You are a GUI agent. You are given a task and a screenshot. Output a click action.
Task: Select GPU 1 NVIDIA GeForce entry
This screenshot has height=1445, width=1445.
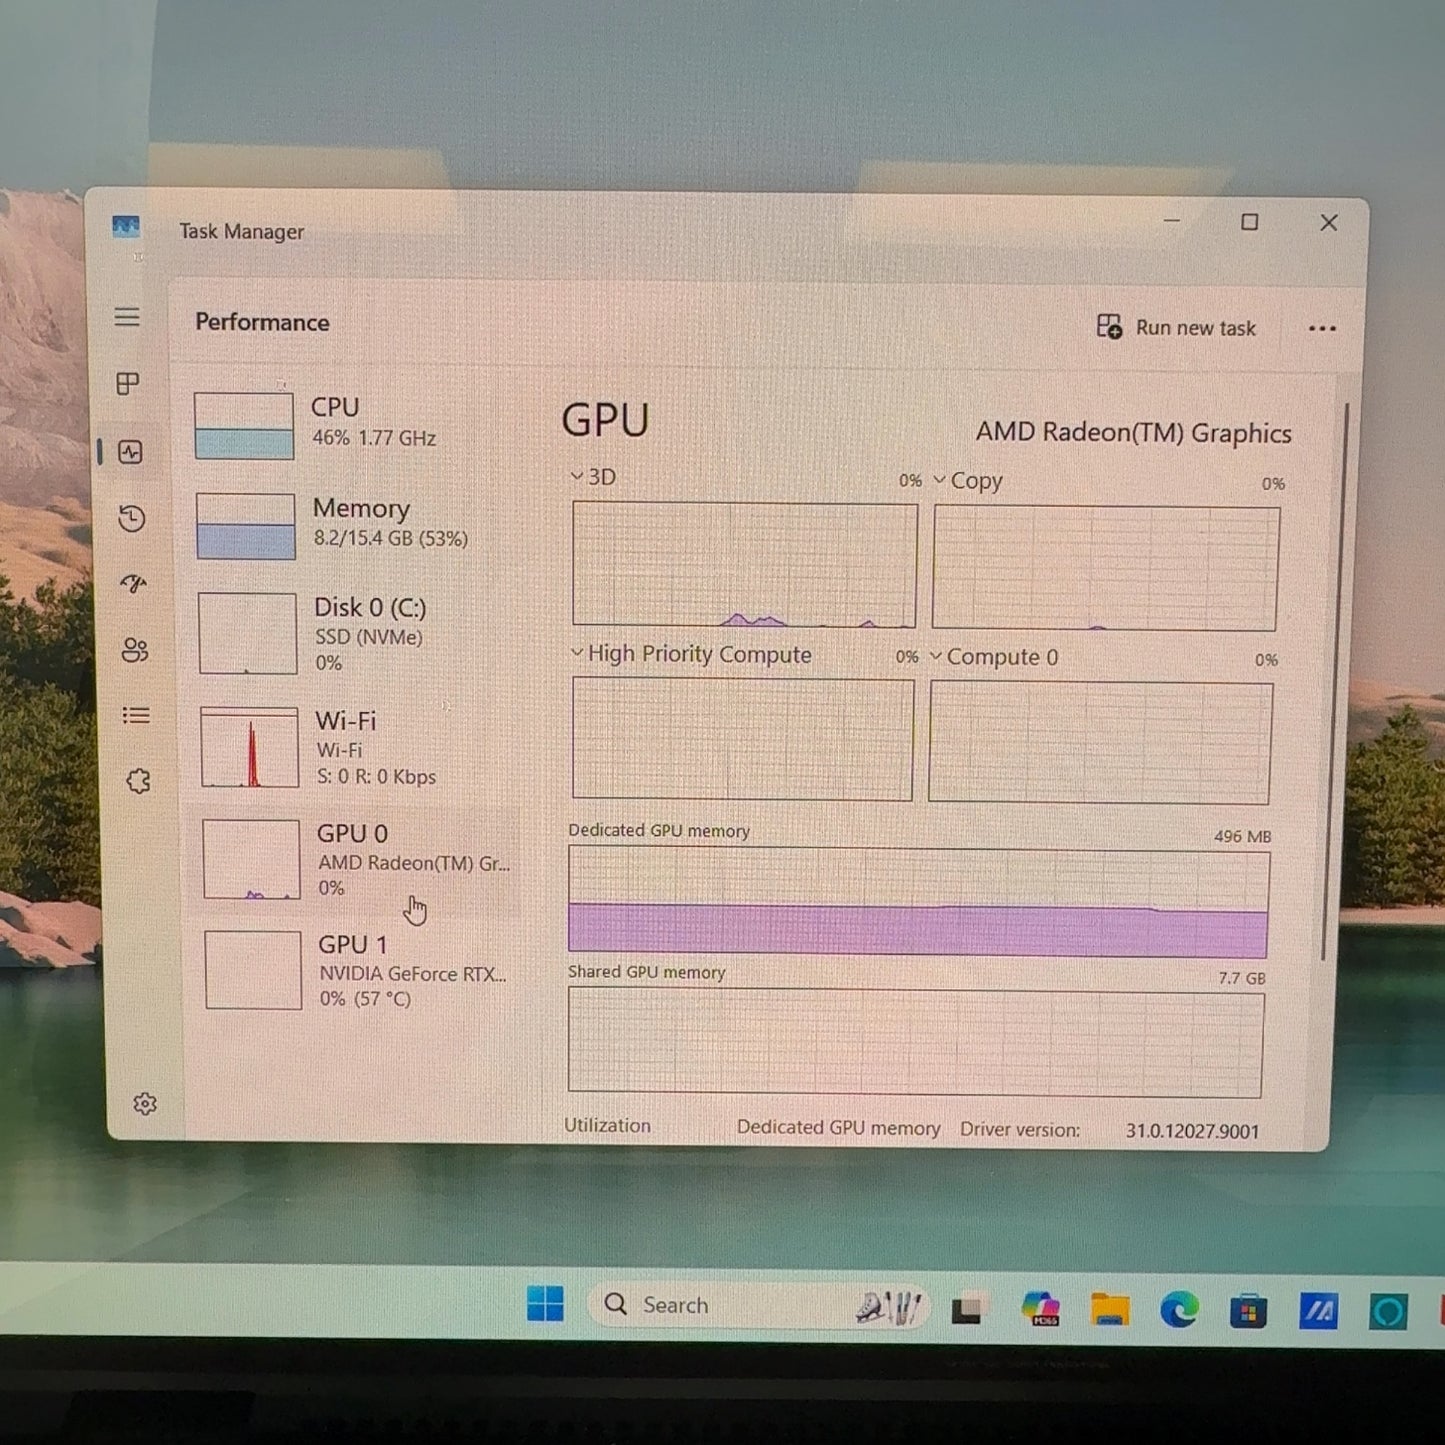tap(357, 970)
